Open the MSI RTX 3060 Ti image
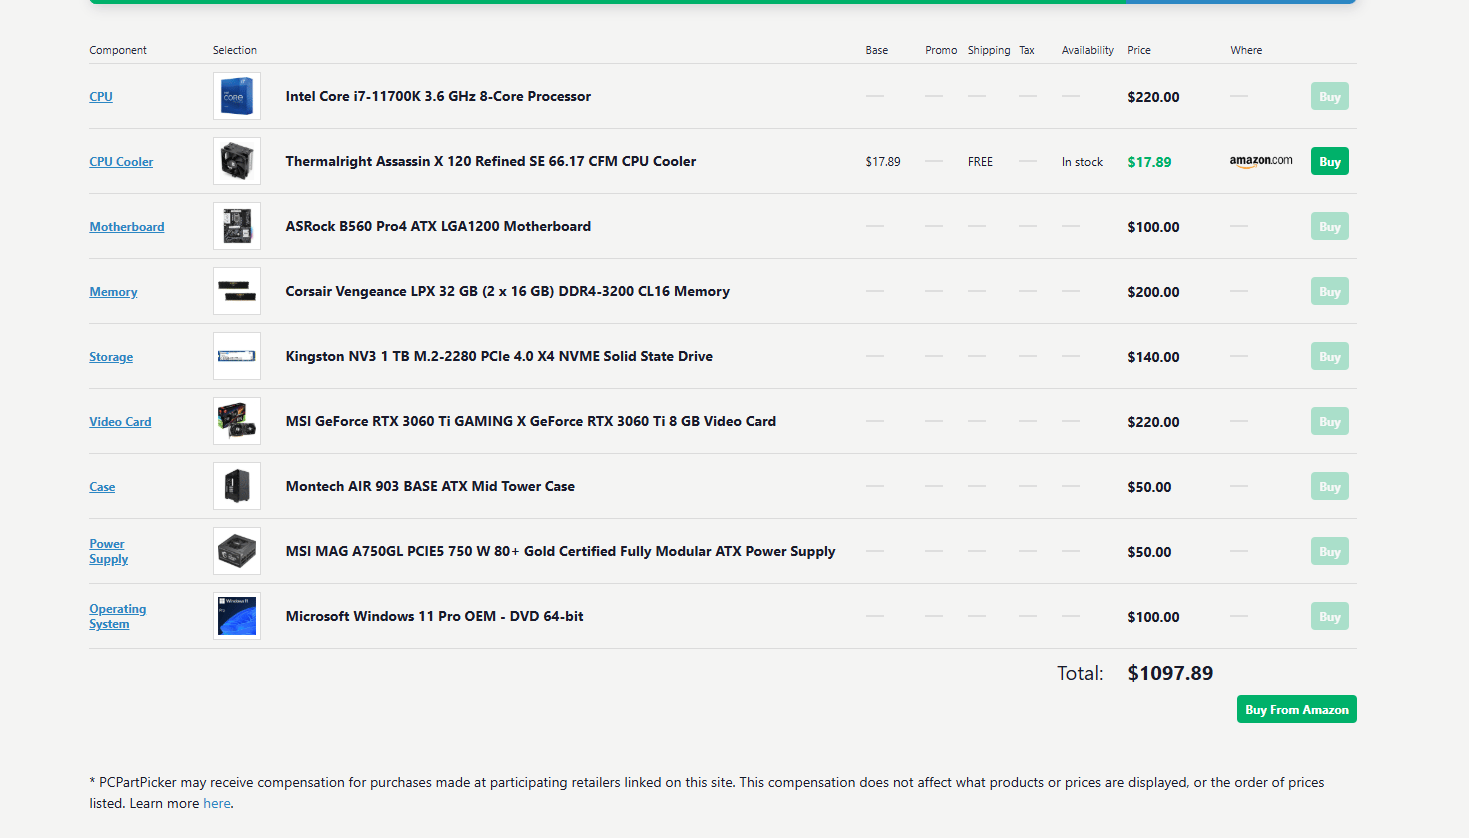 tap(237, 421)
